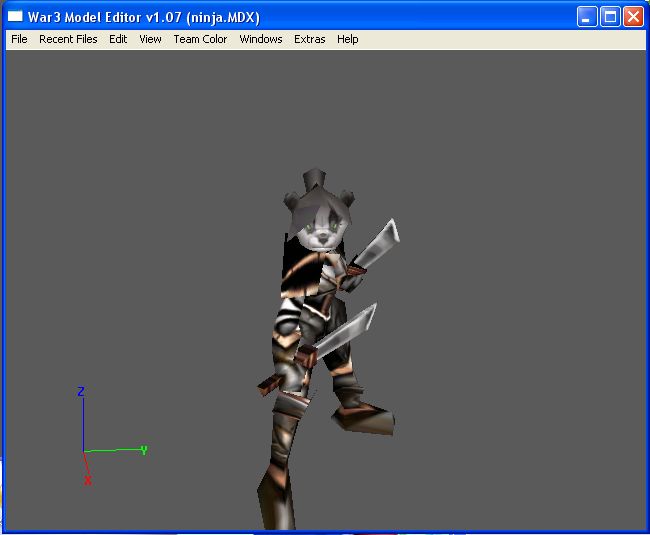Maximize the War3 Model Editor window
The width and height of the screenshot is (650, 535).
[x=610, y=17]
